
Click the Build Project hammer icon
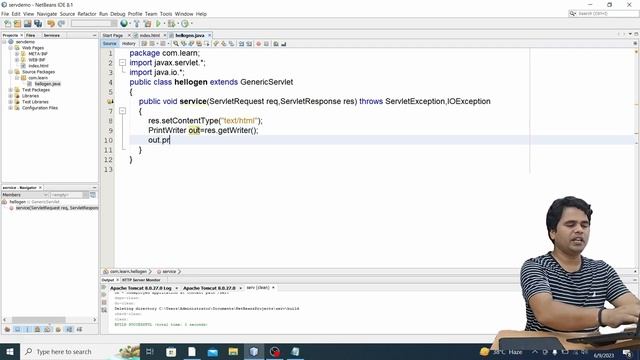[137, 24]
